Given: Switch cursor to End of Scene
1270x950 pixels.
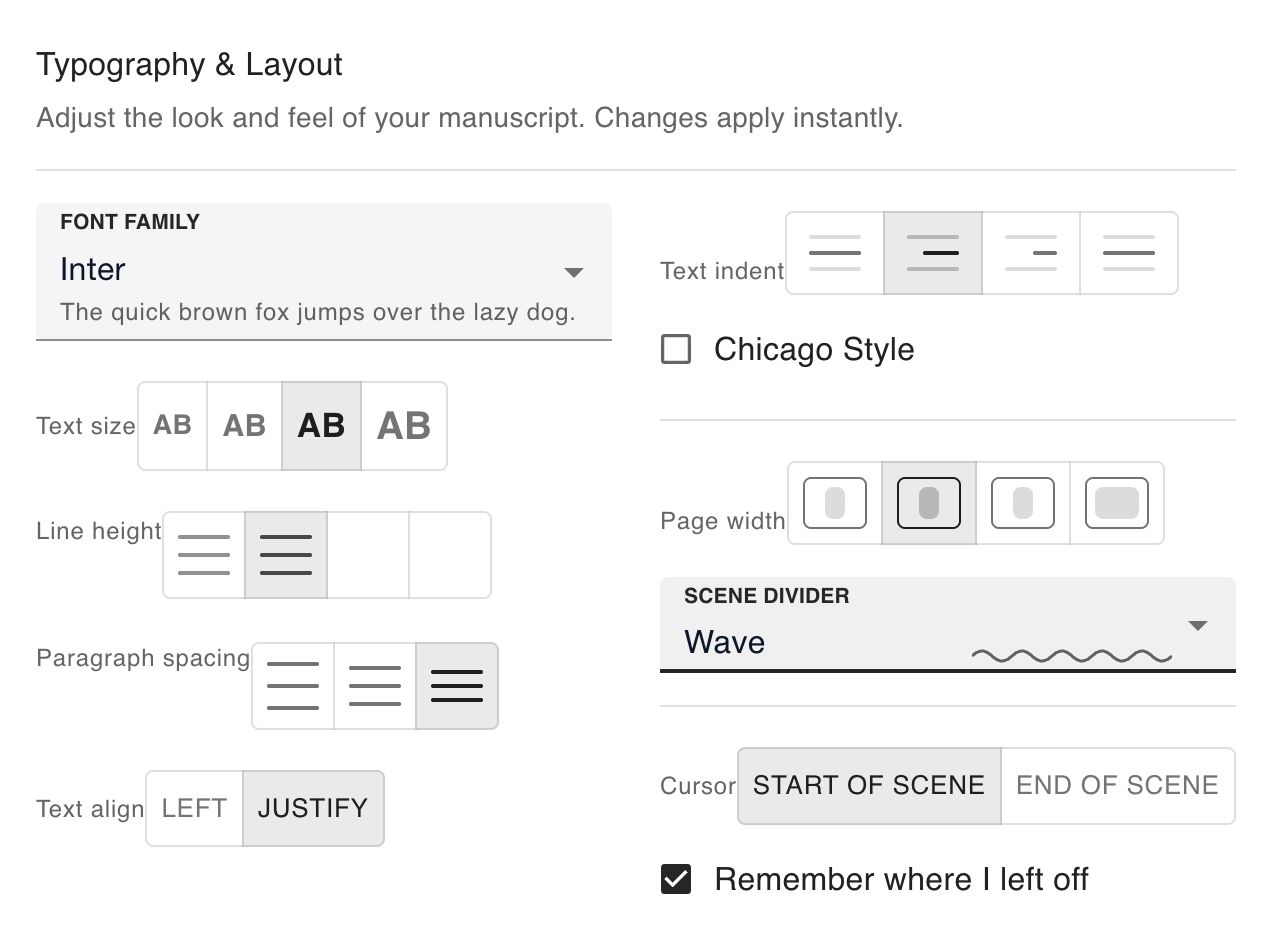Looking at the screenshot, I should [1117, 786].
